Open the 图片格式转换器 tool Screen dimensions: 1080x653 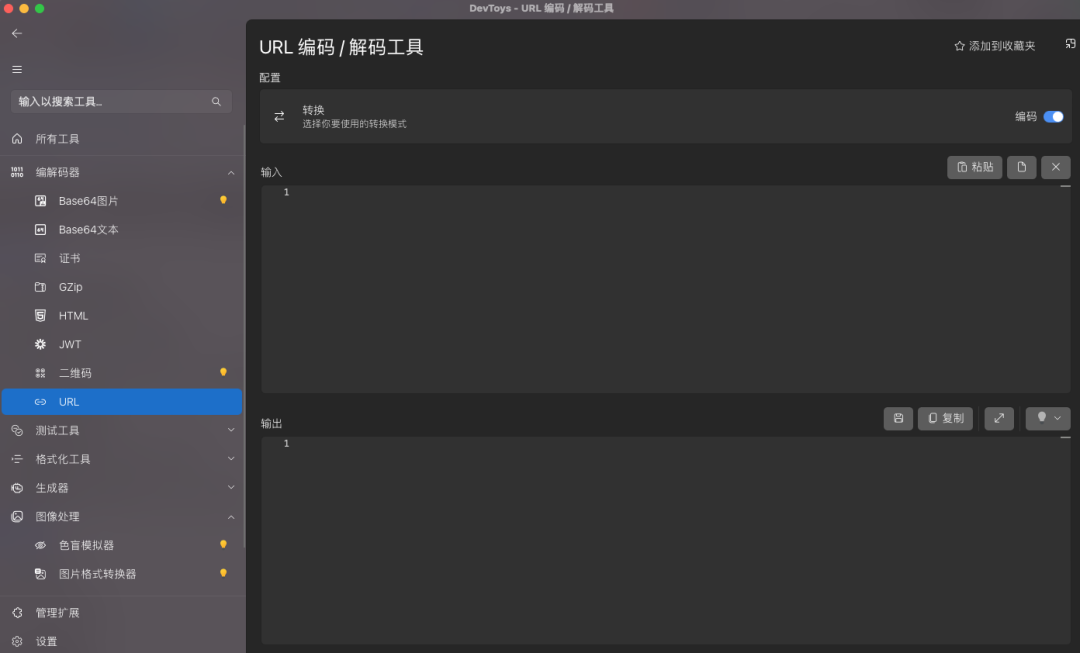122,574
